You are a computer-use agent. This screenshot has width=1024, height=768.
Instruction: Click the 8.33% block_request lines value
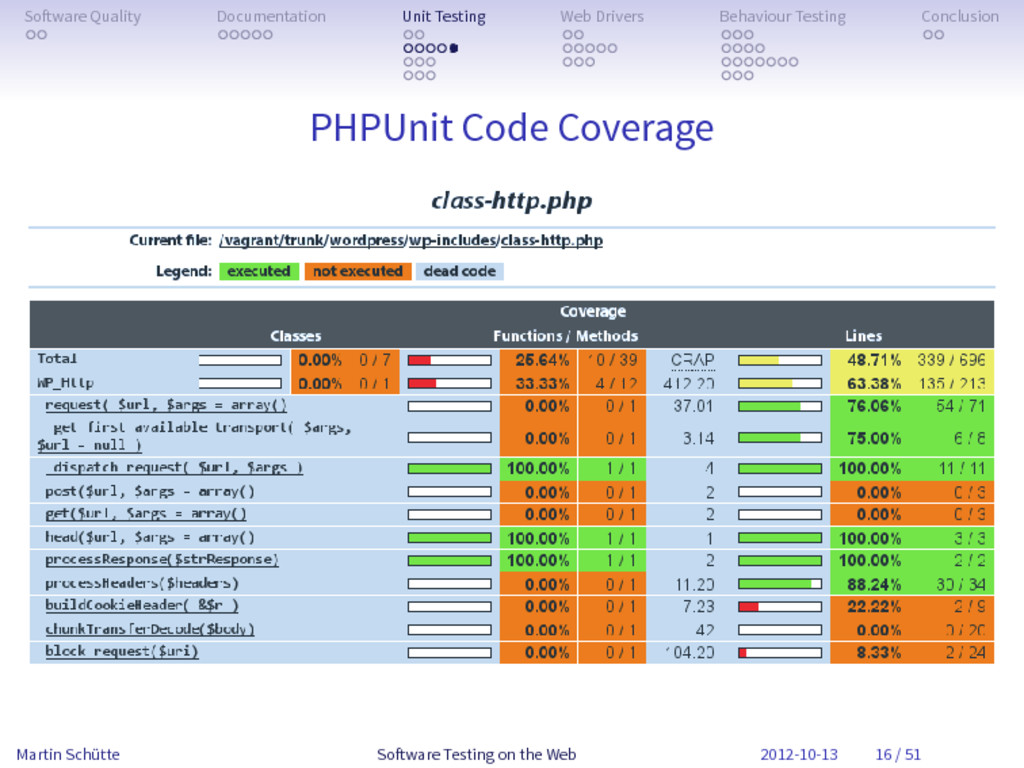pyautogui.click(x=878, y=652)
